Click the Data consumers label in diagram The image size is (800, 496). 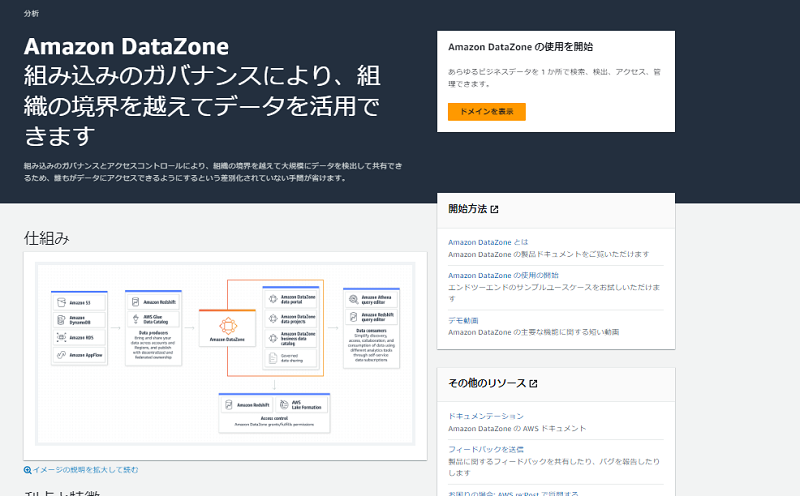click(371, 331)
